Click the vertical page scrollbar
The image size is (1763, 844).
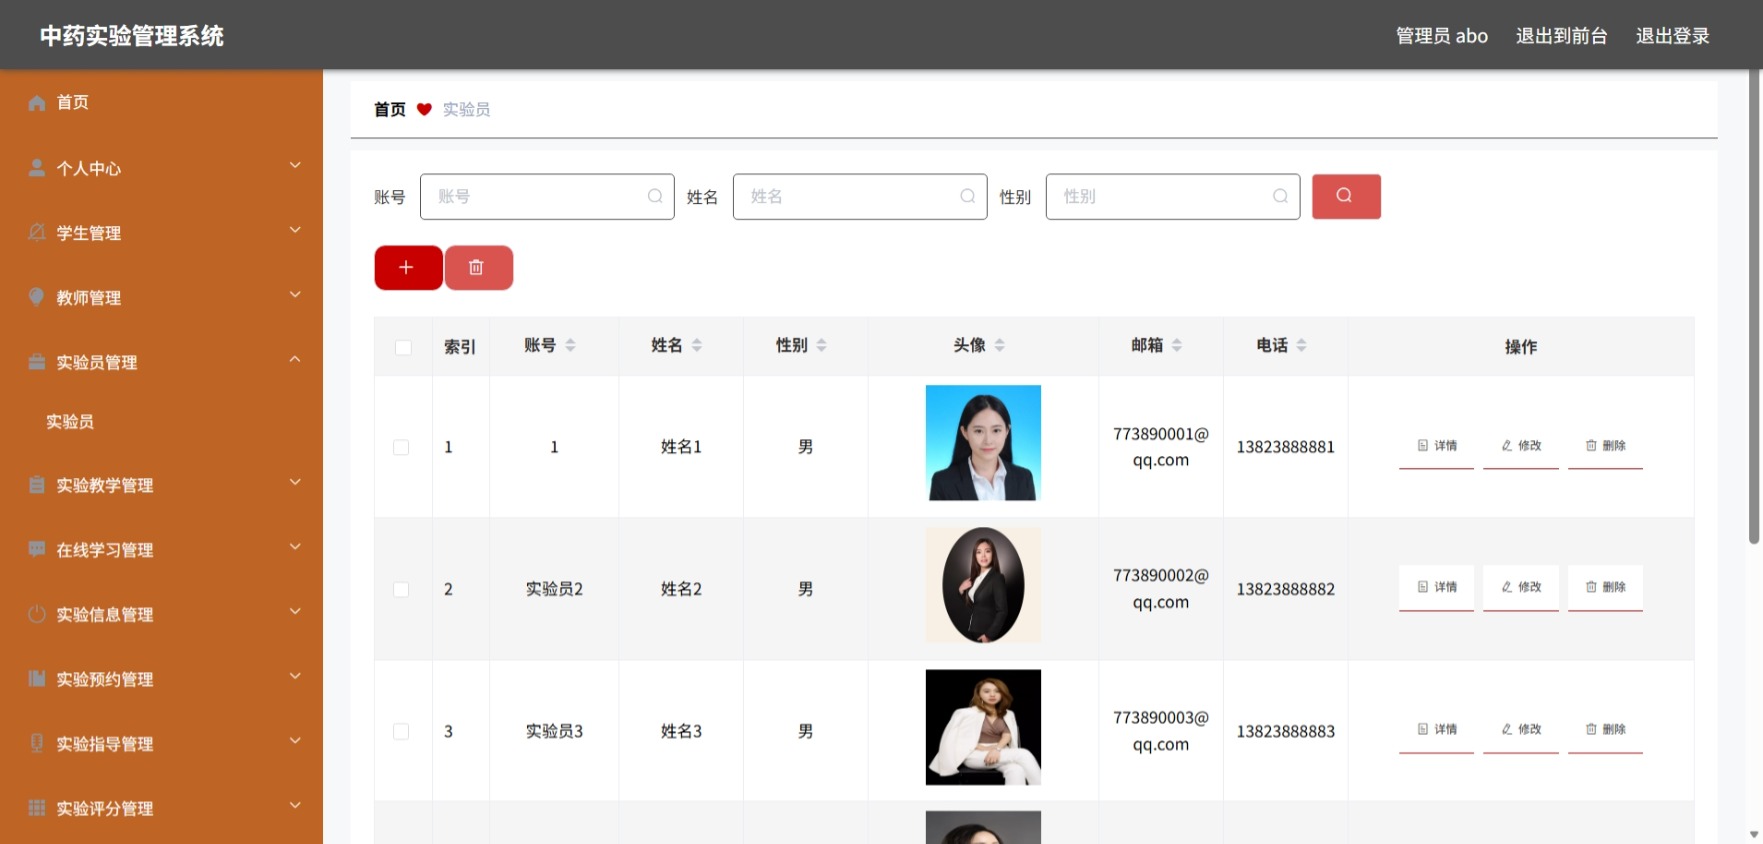(1754, 307)
